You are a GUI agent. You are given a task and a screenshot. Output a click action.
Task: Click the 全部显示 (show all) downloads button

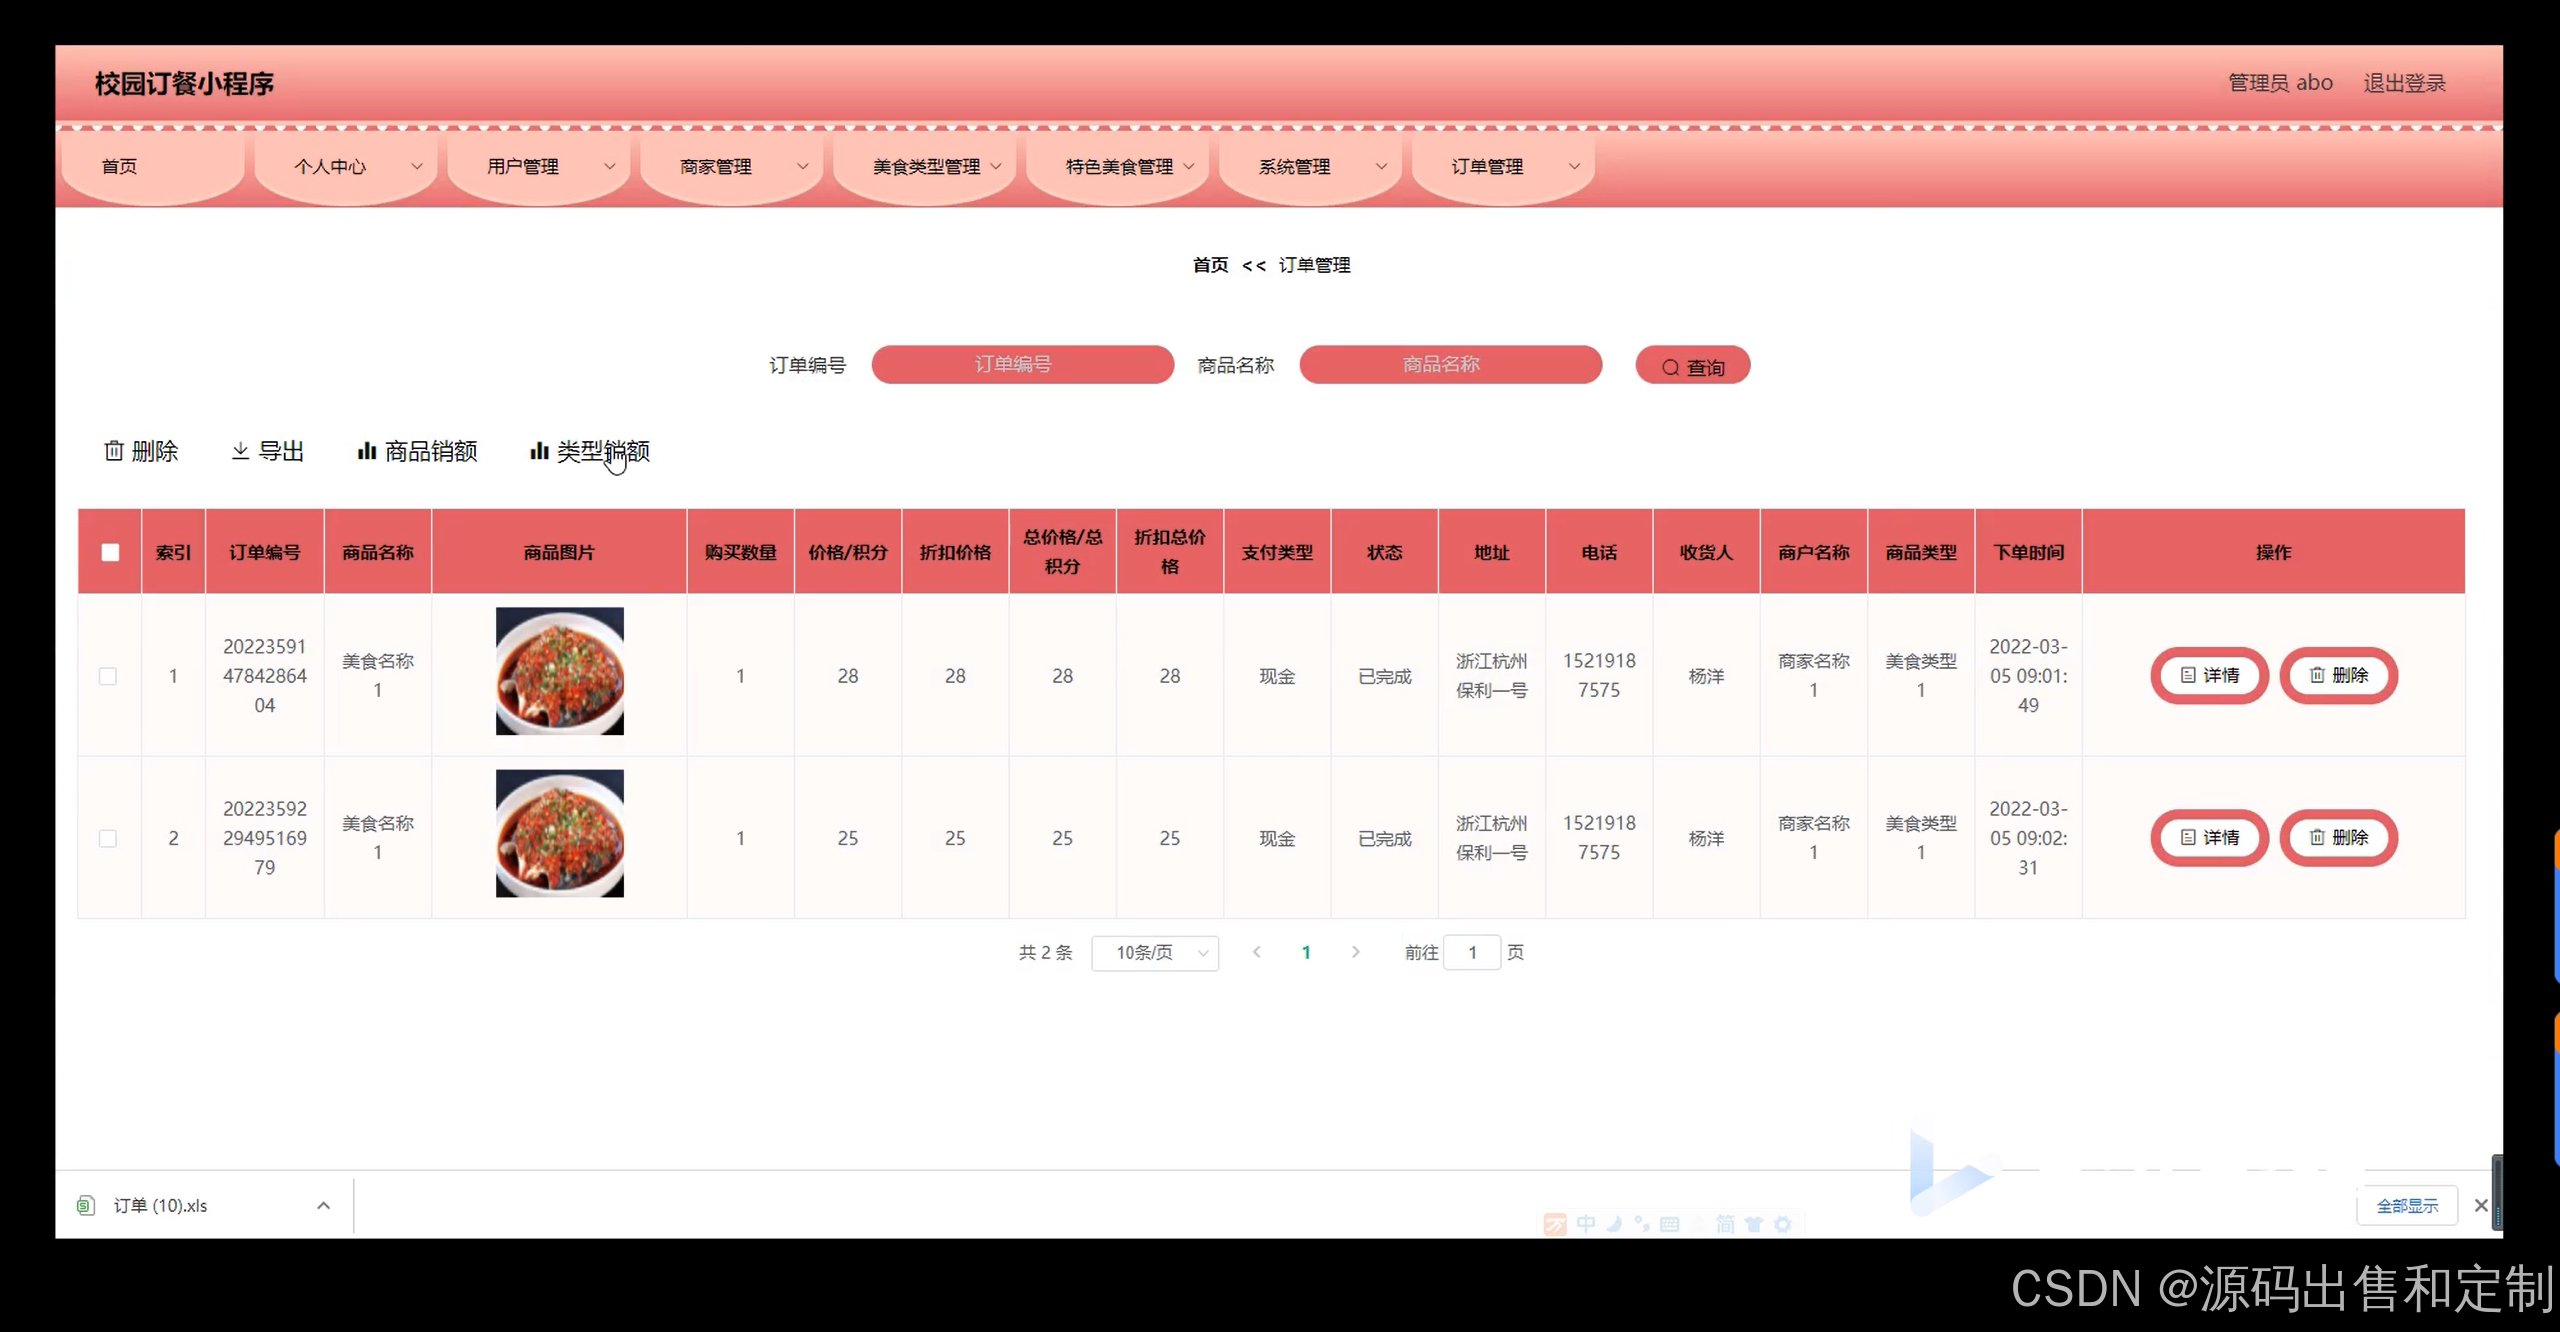[2407, 1206]
